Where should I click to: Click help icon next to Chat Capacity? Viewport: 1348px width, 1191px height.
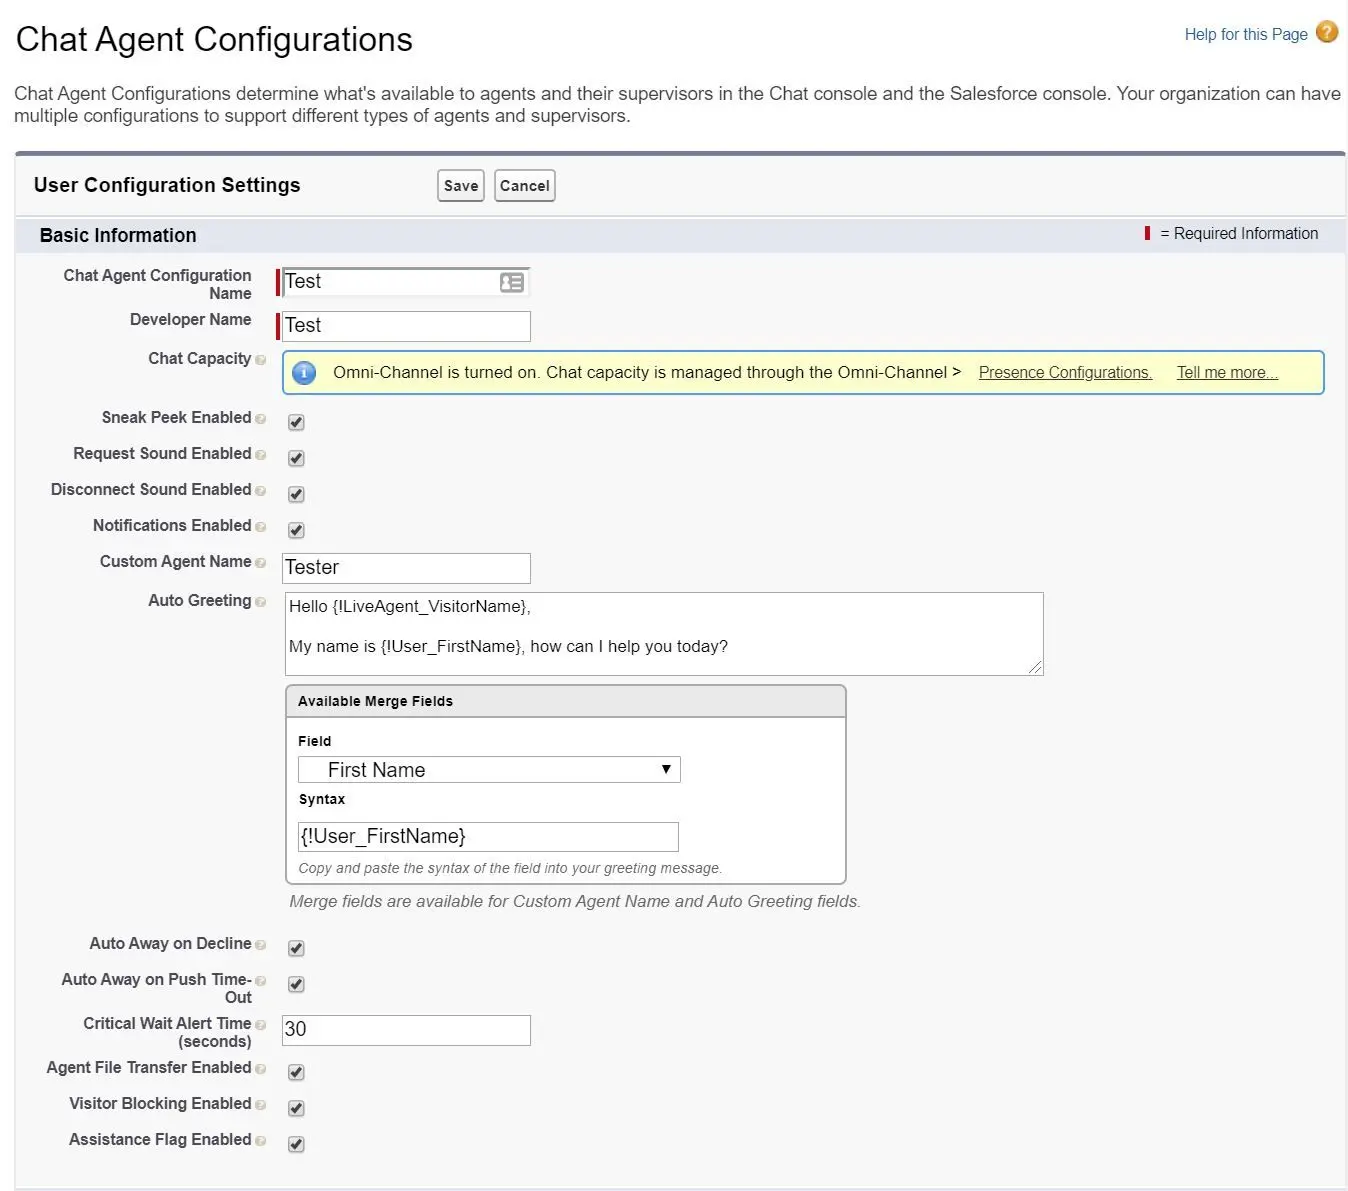[261, 360]
